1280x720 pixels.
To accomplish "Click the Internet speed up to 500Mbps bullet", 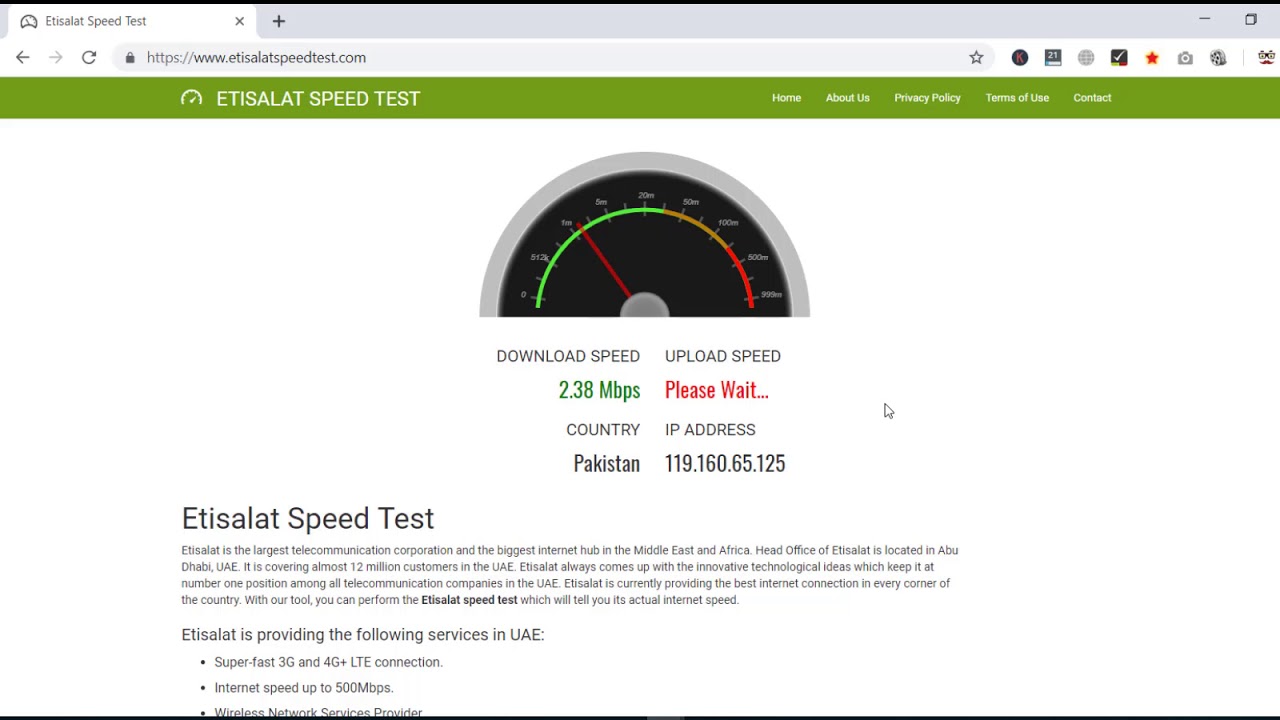I will tap(304, 688).
